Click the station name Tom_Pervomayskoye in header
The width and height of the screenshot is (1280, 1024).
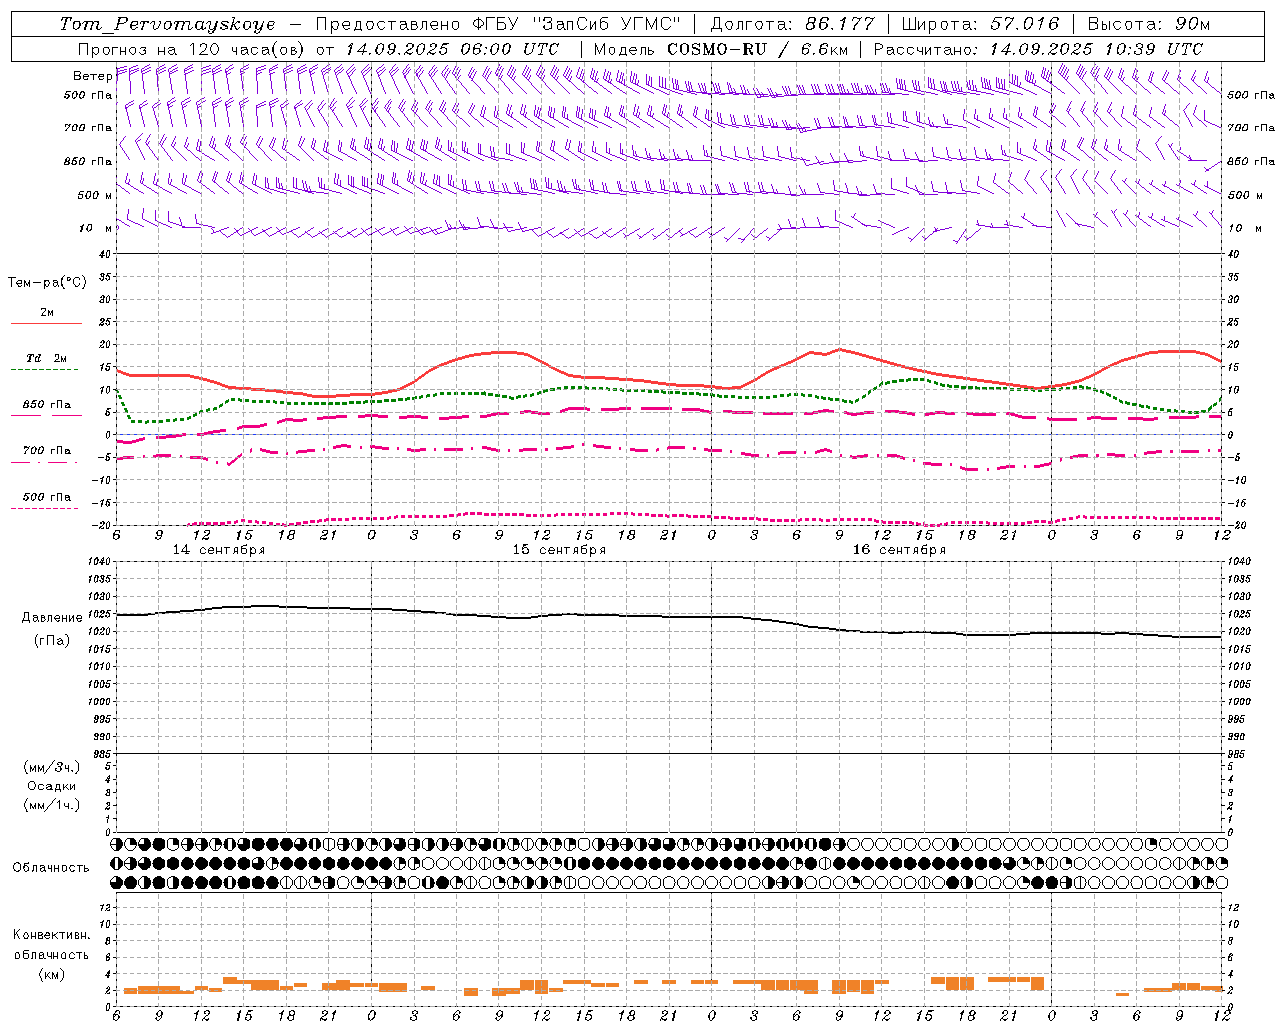(x=167, y=24)
